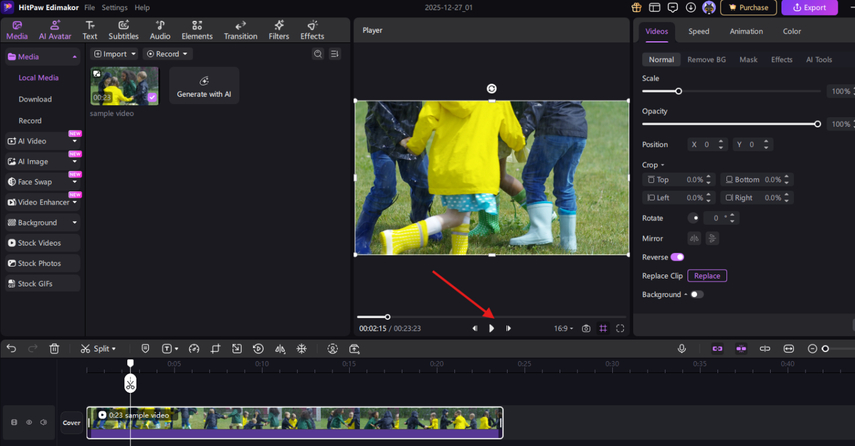Open Stock GIFs

43,284
